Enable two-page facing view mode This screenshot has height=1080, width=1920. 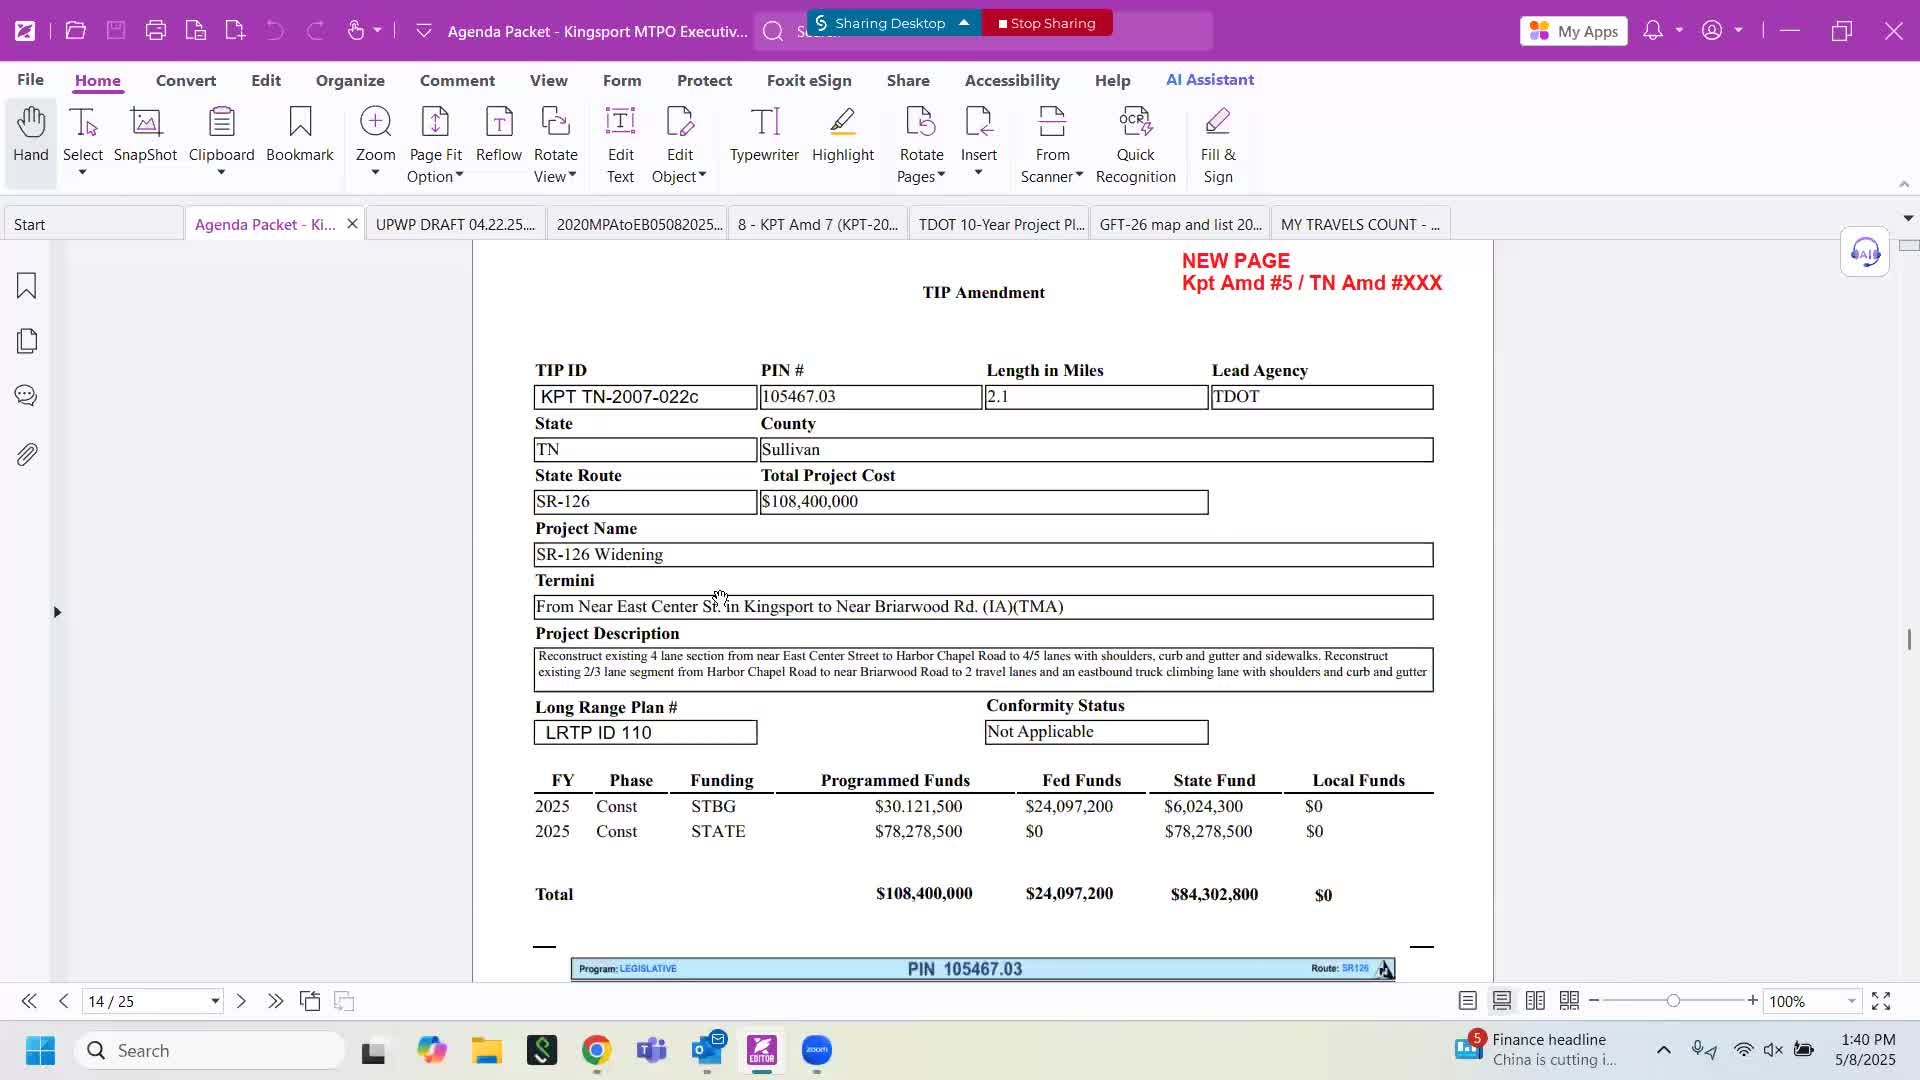click(x=1535, y=1001)
